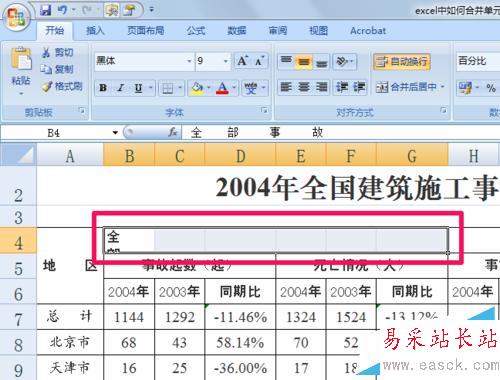The height and width of the screenshot is (380, 500).
Task: Select column A header
Action: pyautogui.click(x=70, y=155)
